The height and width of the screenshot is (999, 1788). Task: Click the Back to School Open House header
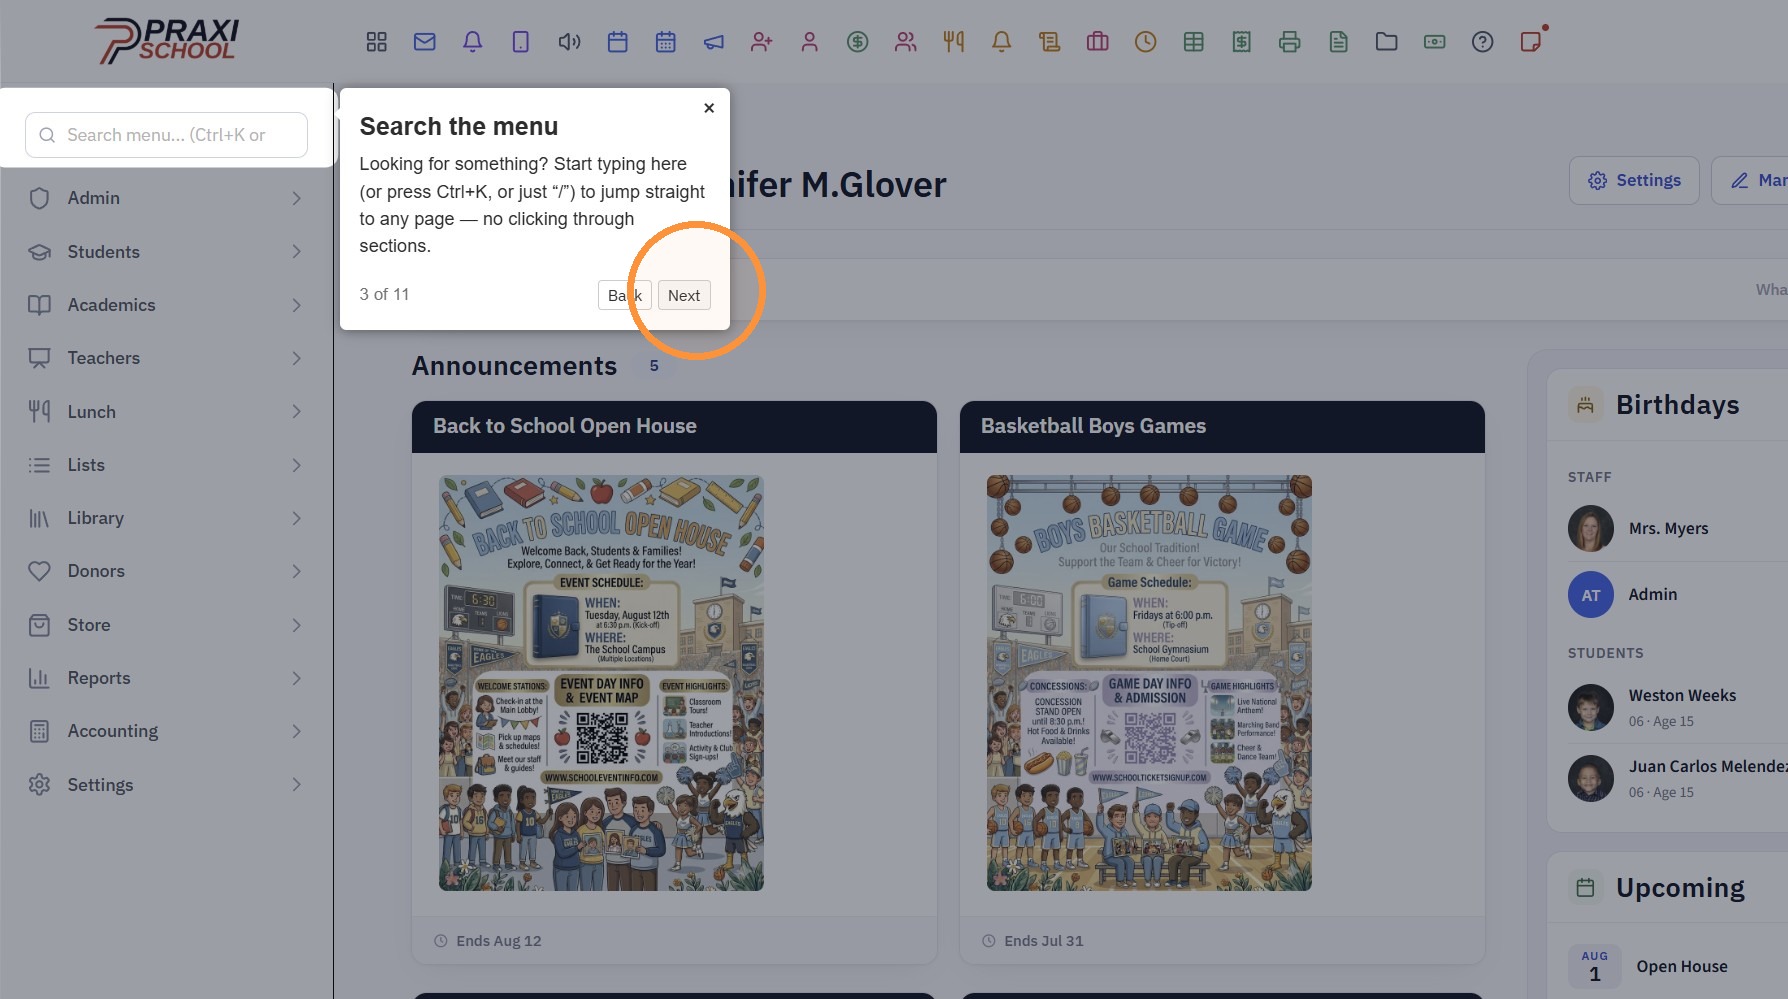coord(674,427)
